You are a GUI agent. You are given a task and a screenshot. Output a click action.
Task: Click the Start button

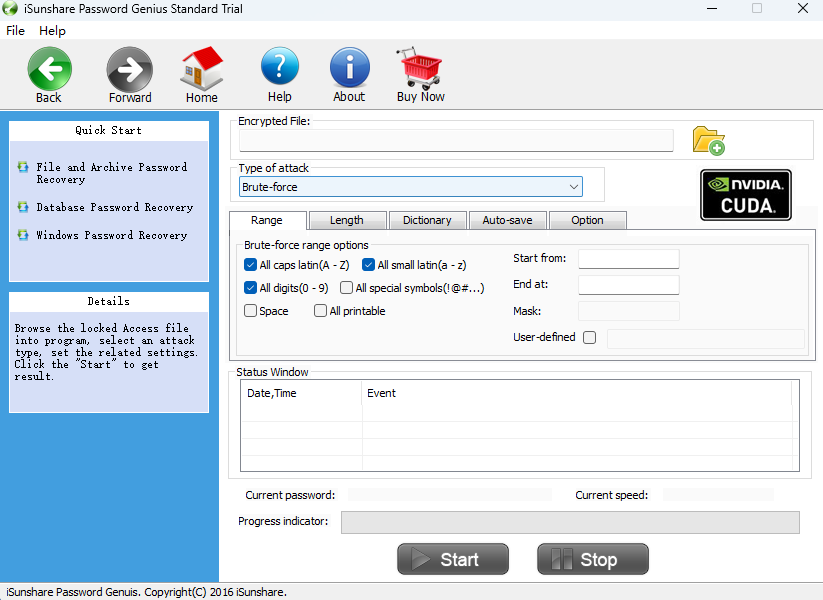(453, 559)
